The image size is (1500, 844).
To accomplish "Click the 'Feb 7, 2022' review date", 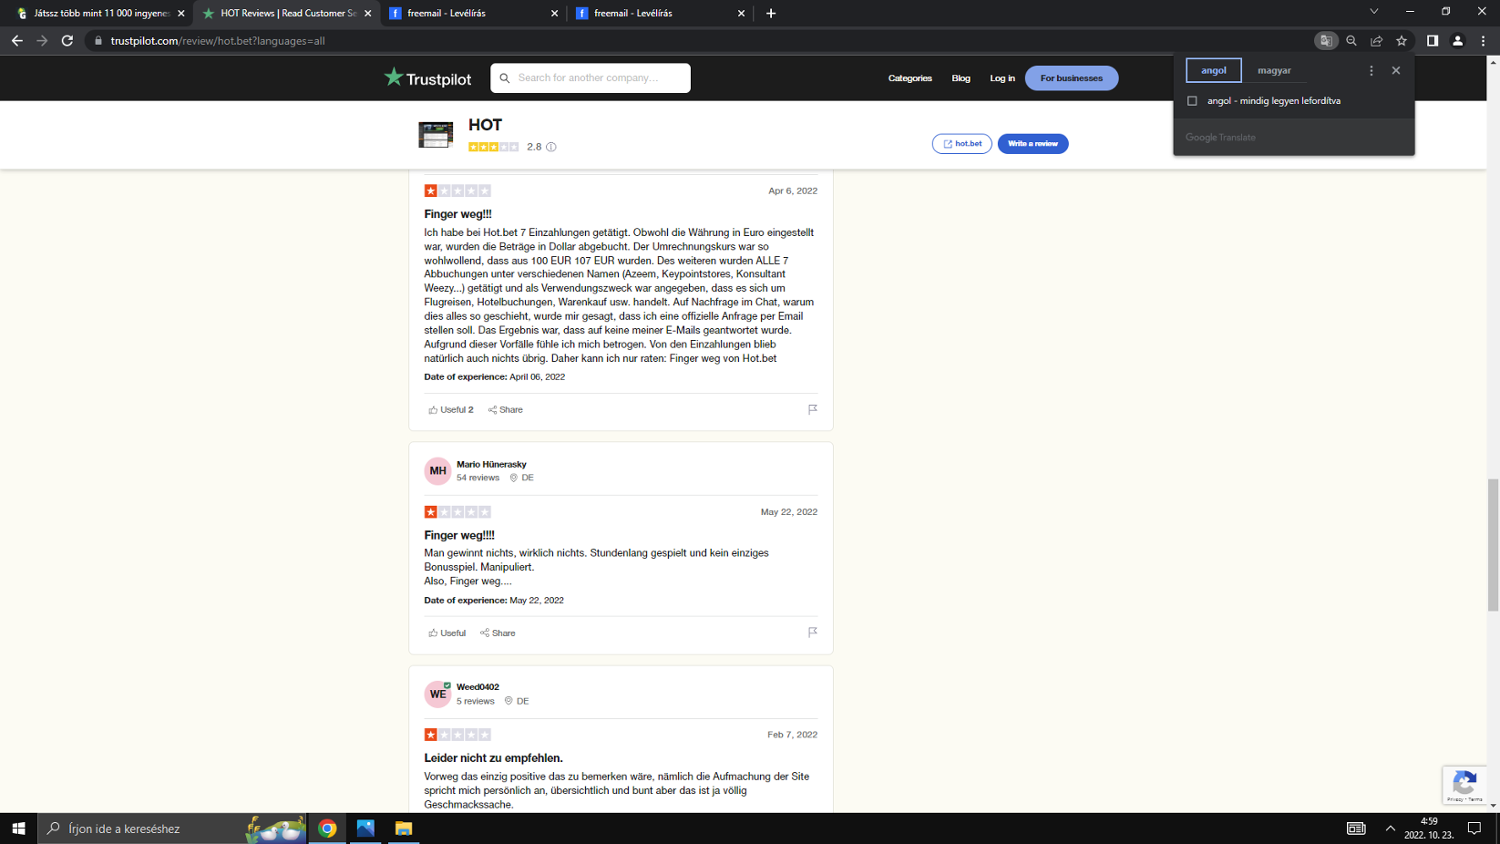I will [792, 735].
